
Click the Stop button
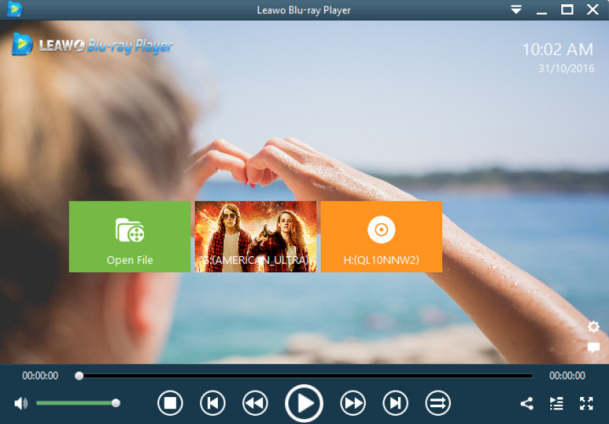coord(170,403)
